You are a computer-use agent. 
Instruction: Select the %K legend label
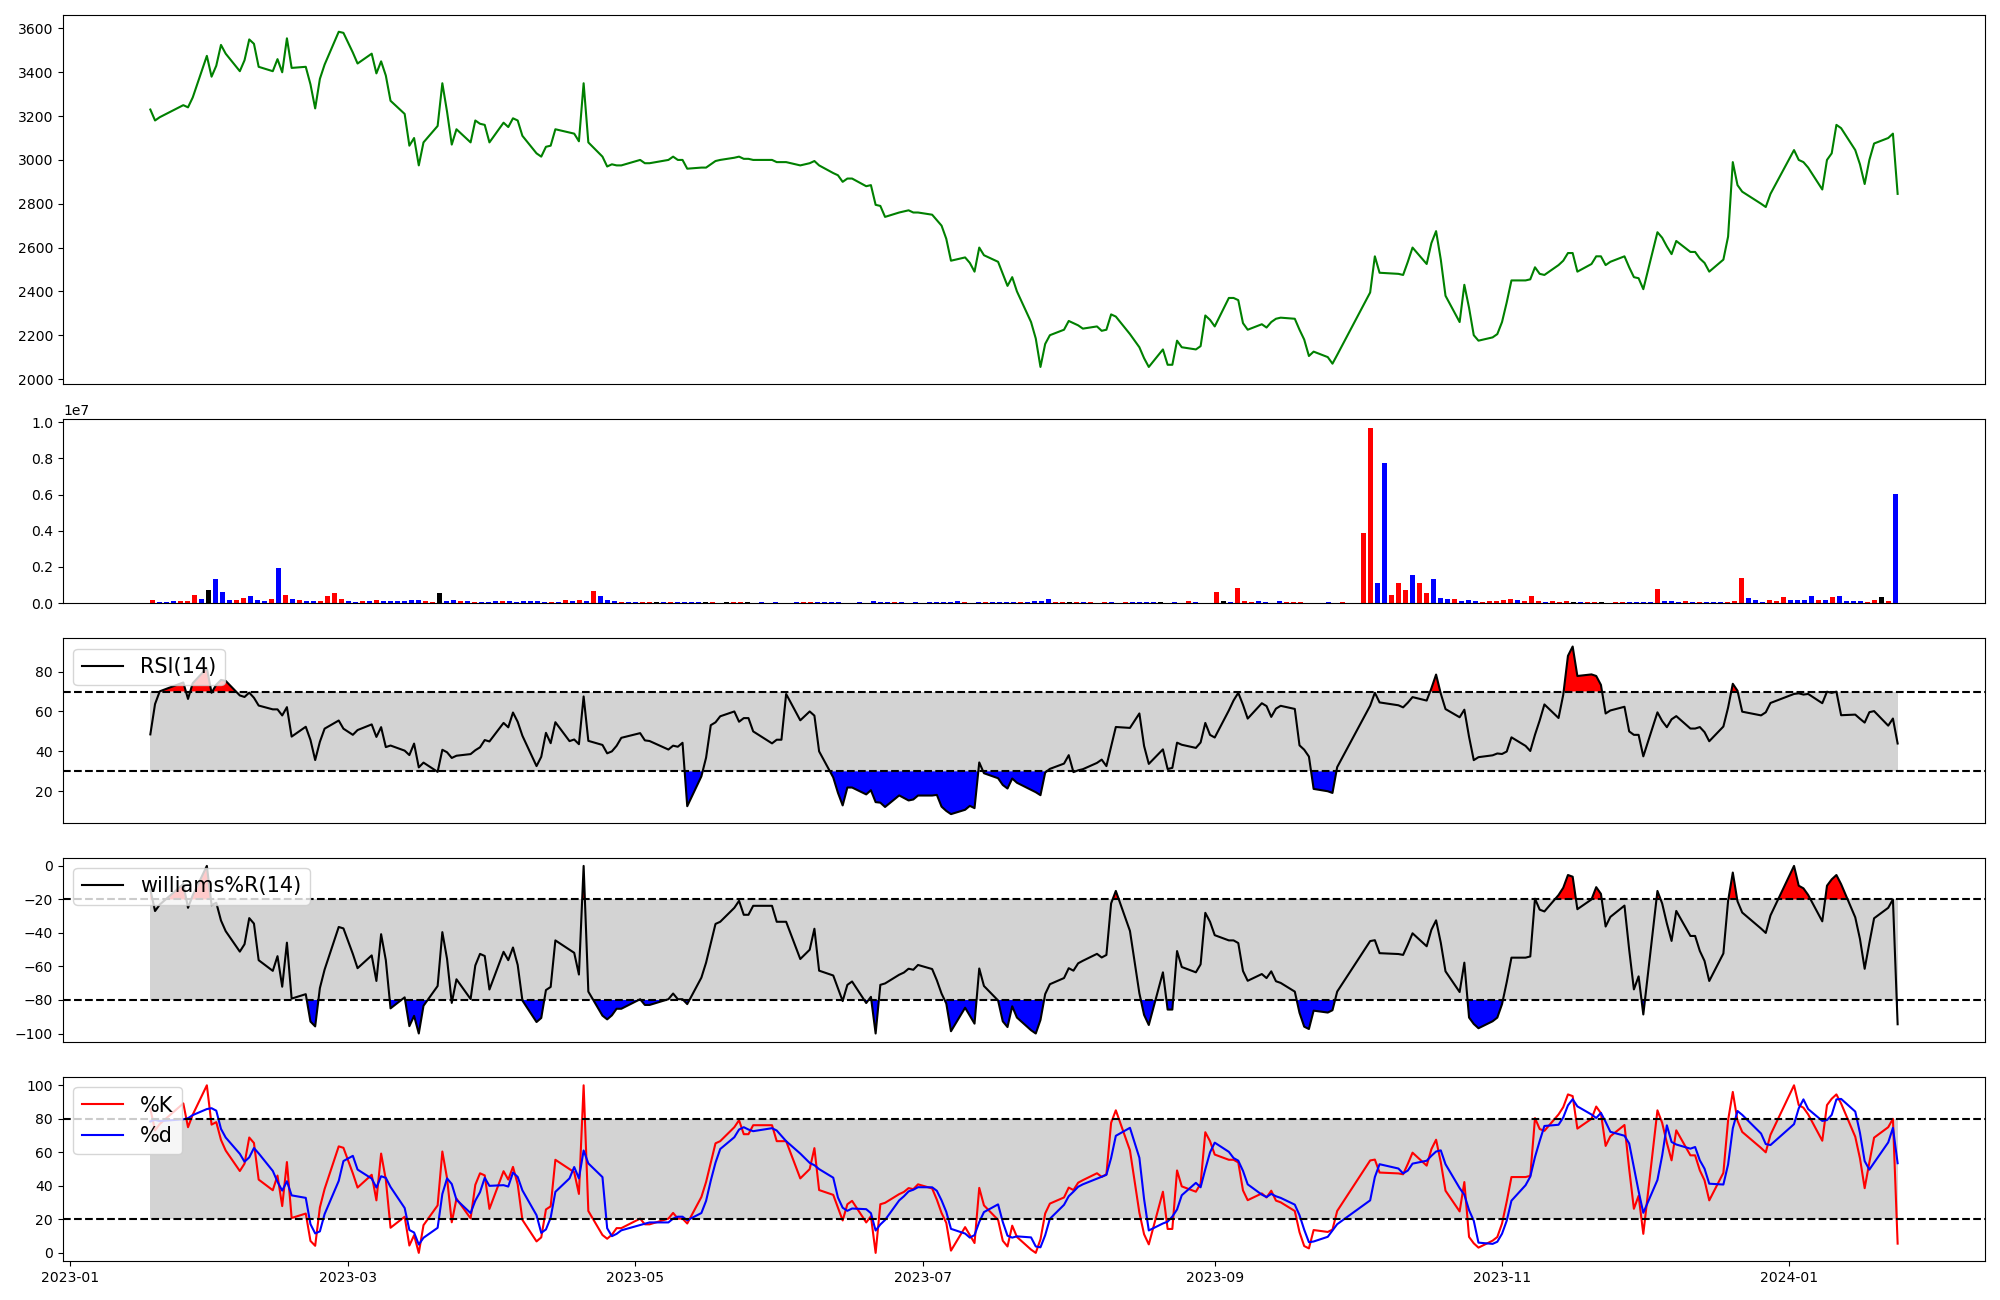pos(156,1105)
